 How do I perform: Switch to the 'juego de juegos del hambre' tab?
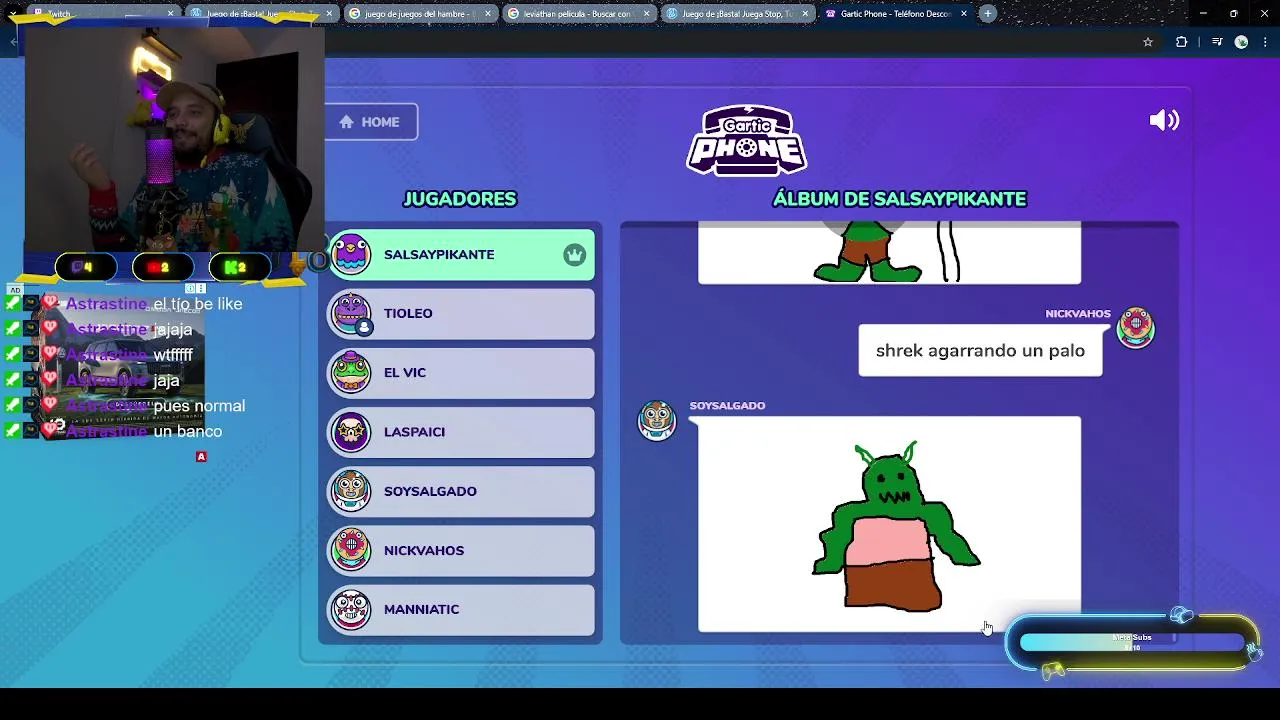420,14
